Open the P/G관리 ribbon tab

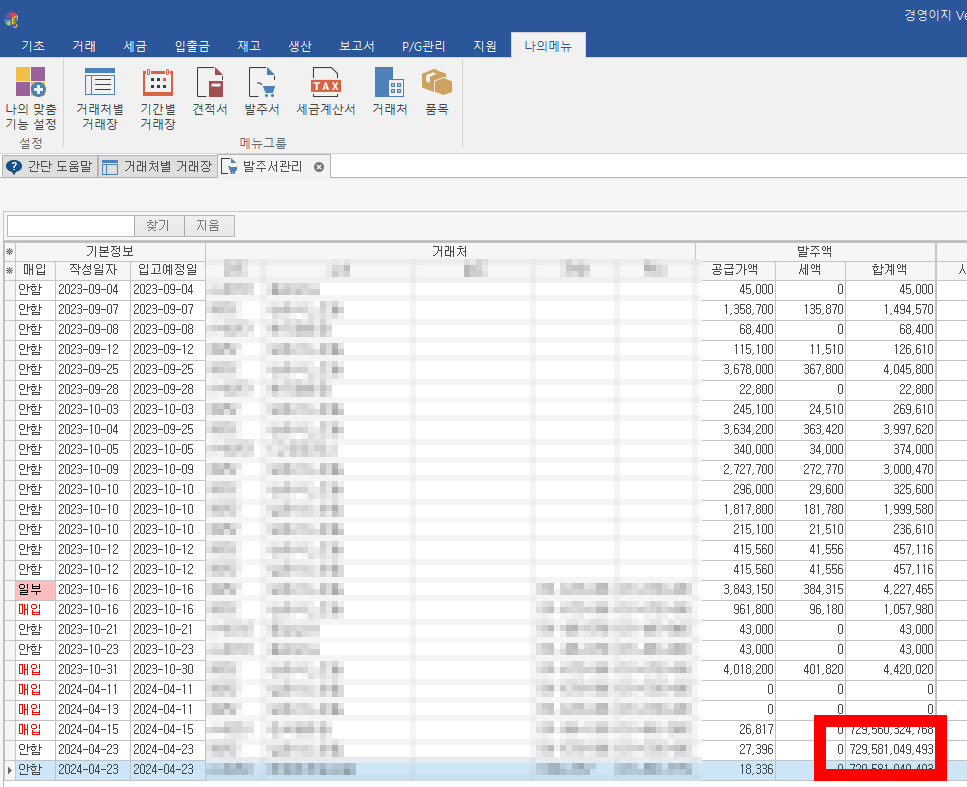(423, 46)
